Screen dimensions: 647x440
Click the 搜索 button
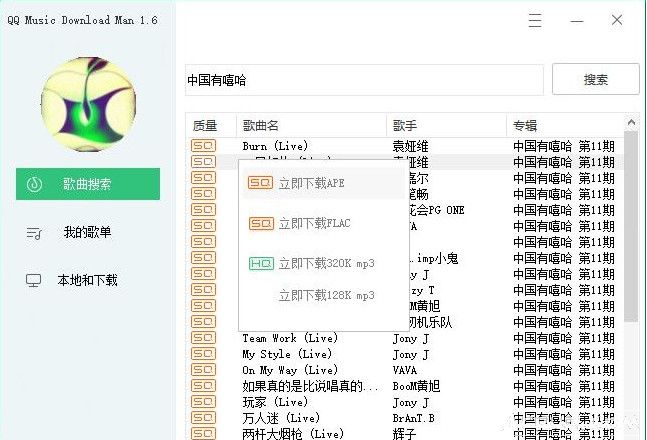(595, 79)
